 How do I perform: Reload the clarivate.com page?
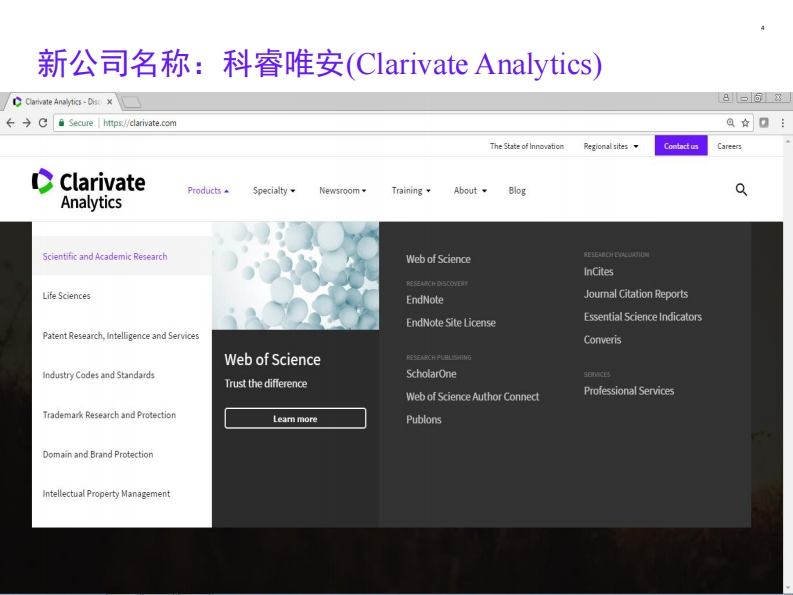pyautogui.click(x=43, y=123)
